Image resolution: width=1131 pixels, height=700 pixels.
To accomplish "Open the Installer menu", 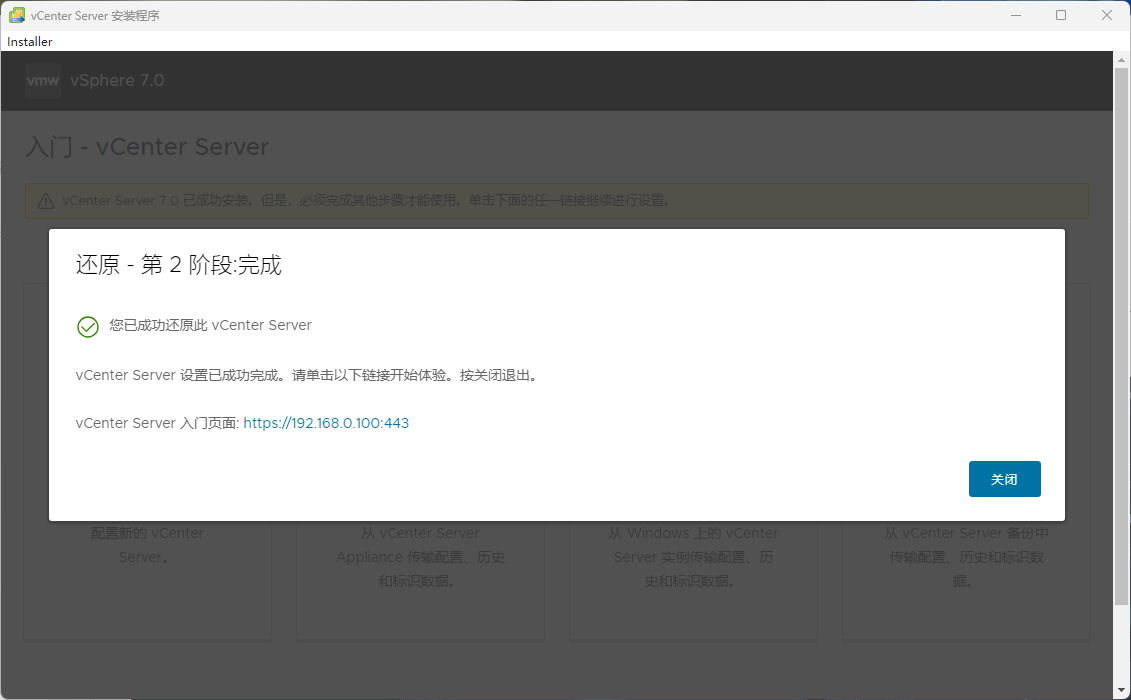I will tap(30, 42).
